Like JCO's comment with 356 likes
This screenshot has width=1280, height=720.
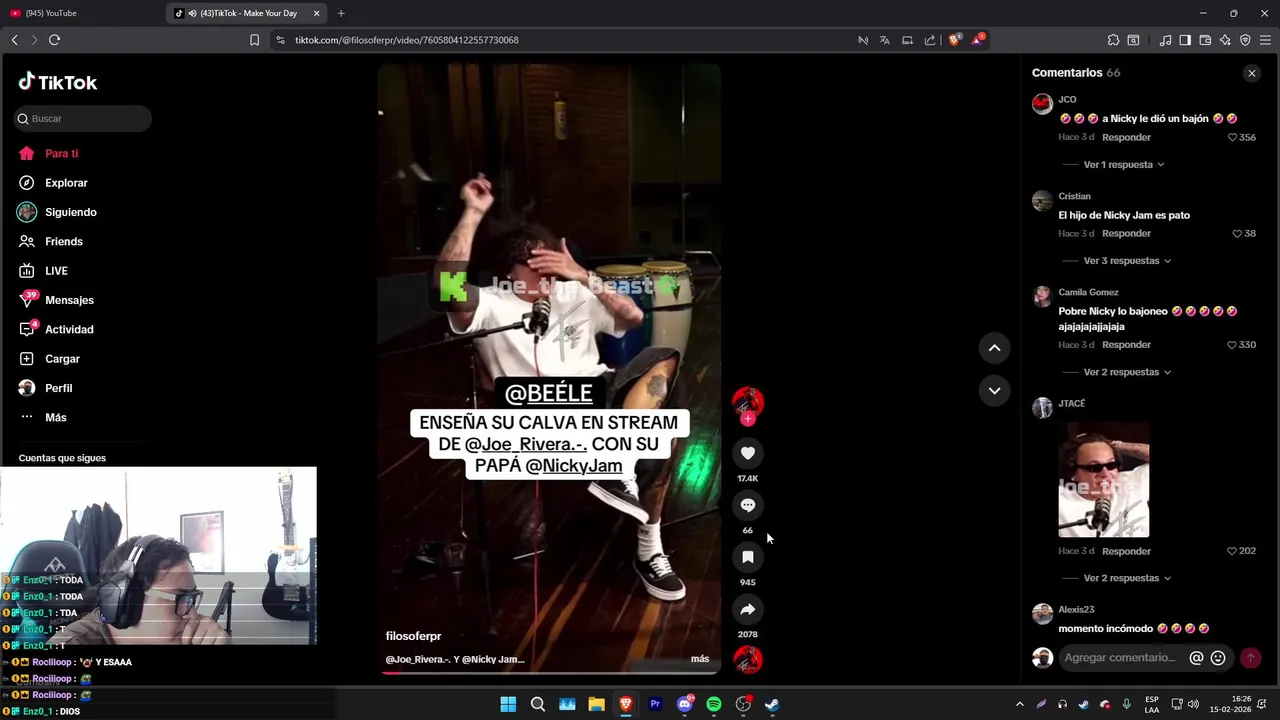pos(1233,137)
